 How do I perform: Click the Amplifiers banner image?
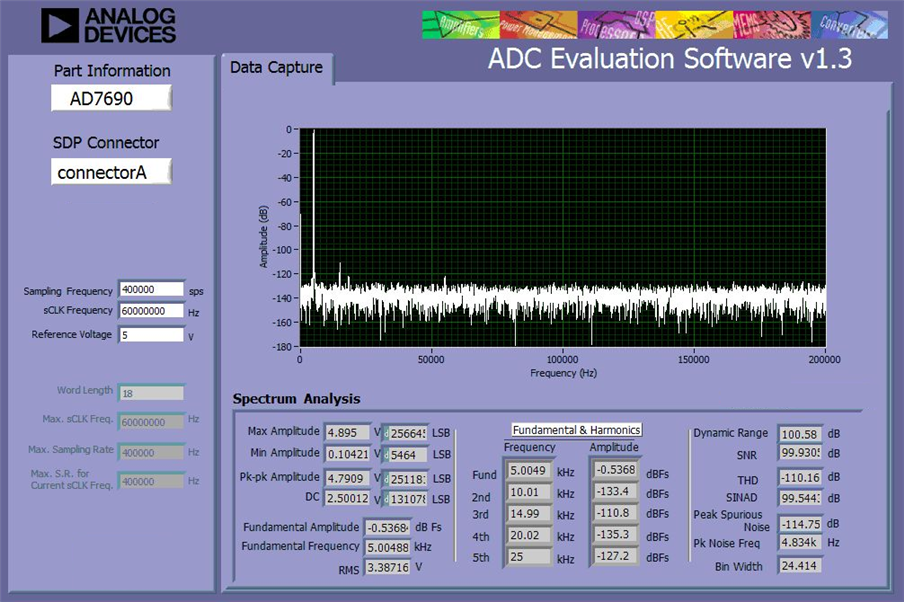[461, 25]
